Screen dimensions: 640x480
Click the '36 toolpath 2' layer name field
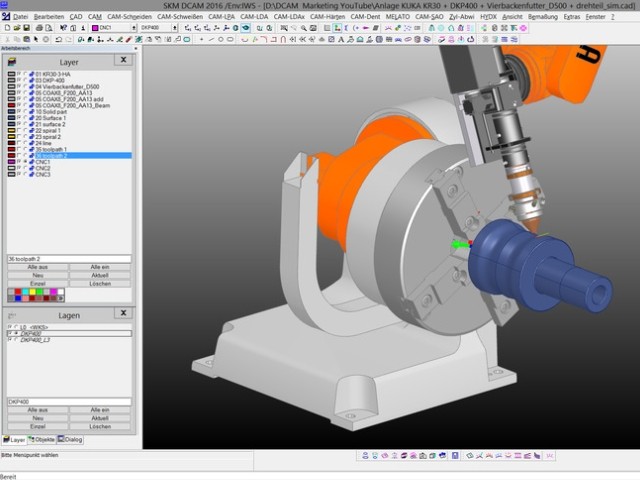(69, 259)
